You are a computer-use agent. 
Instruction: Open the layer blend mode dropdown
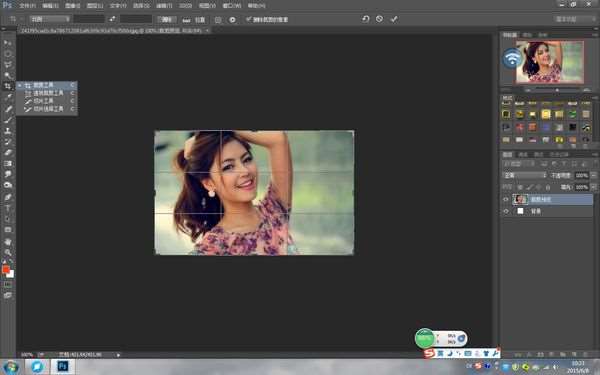click(x=524, y=175)
